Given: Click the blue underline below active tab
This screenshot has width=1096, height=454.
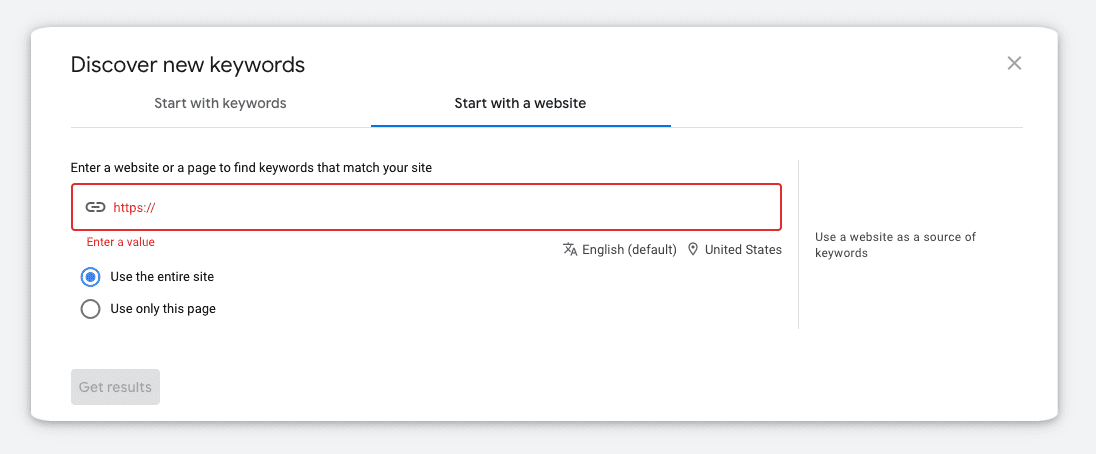Looking at the screenshot, I should click(x=521, y=126).
